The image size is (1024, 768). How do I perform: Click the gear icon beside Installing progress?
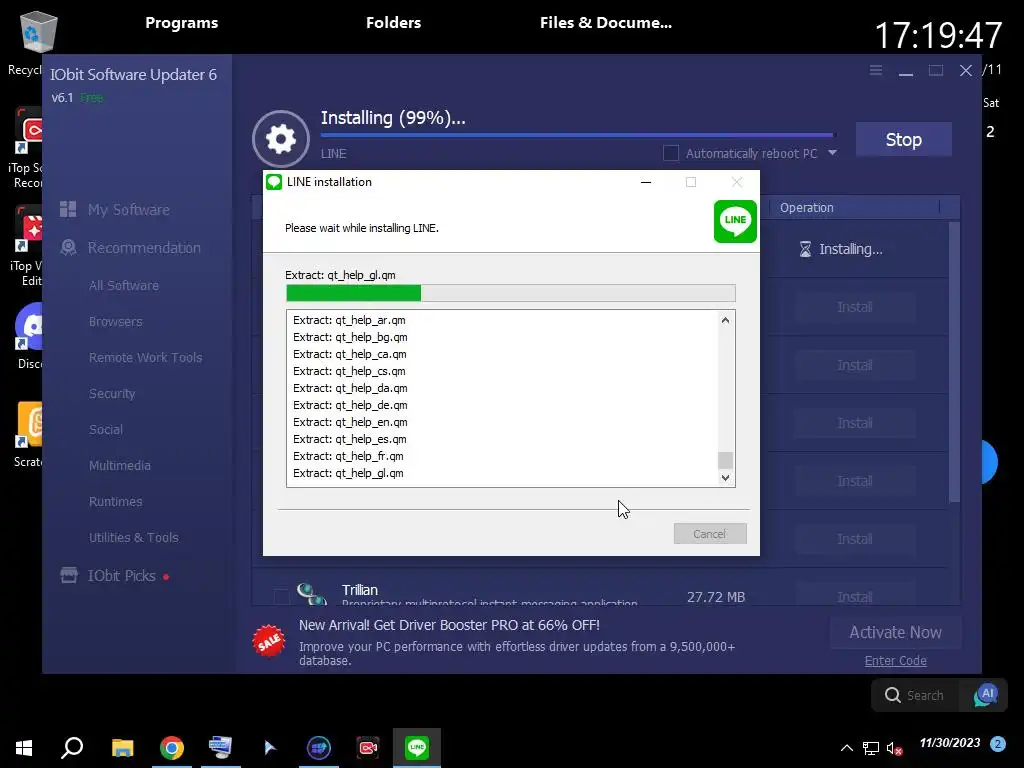click(281, 139)
